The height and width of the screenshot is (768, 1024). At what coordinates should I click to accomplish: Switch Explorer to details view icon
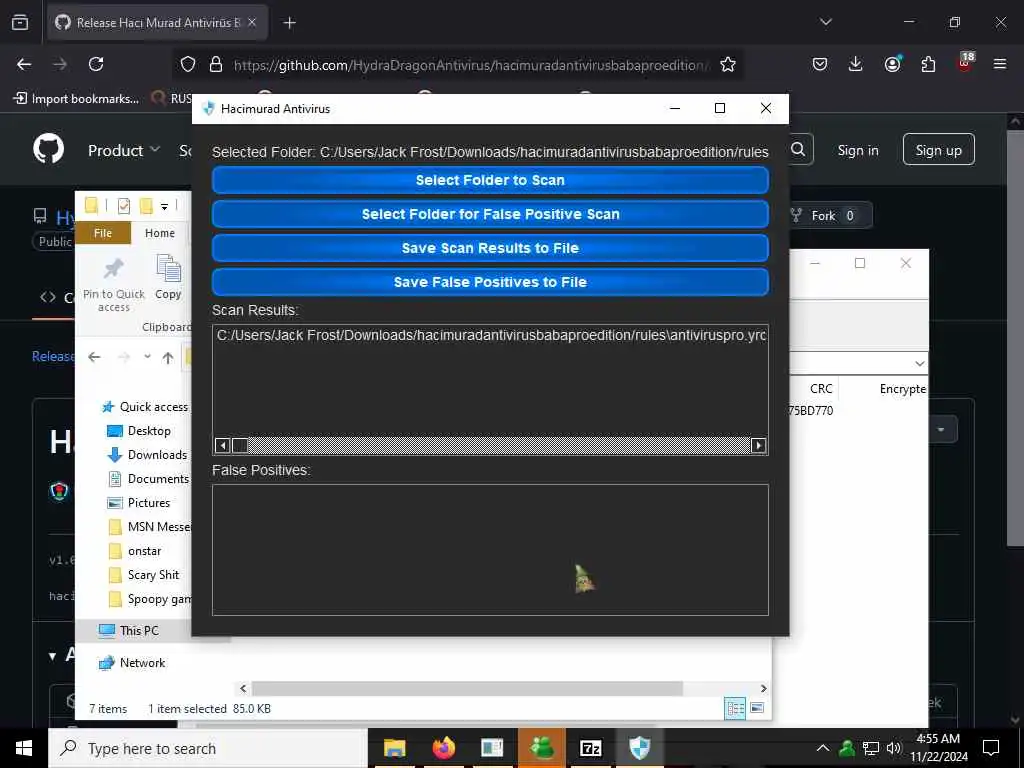[735, 709]
